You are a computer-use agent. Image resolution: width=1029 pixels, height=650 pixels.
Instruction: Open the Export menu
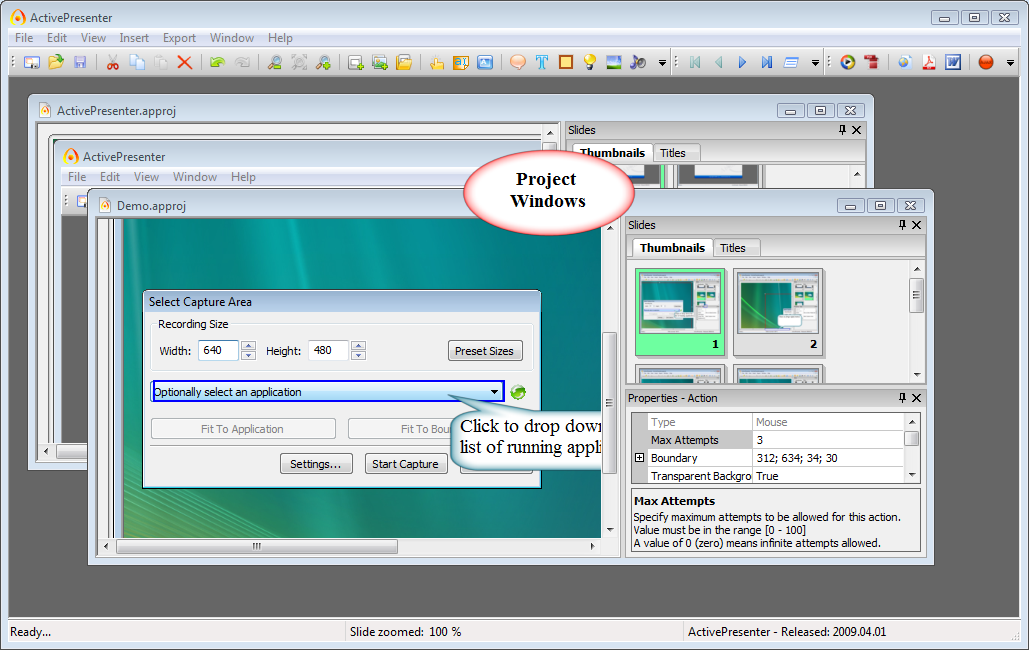[x=179, y=38]
